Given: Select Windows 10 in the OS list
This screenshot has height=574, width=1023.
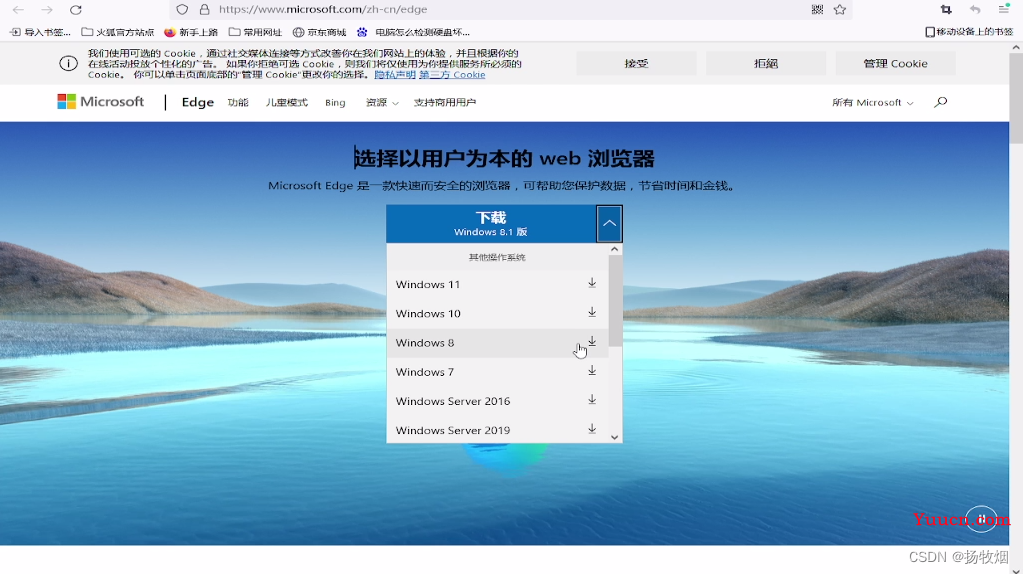Looking at the screenshot, I should pyautogui.click(x=497, y=314).
